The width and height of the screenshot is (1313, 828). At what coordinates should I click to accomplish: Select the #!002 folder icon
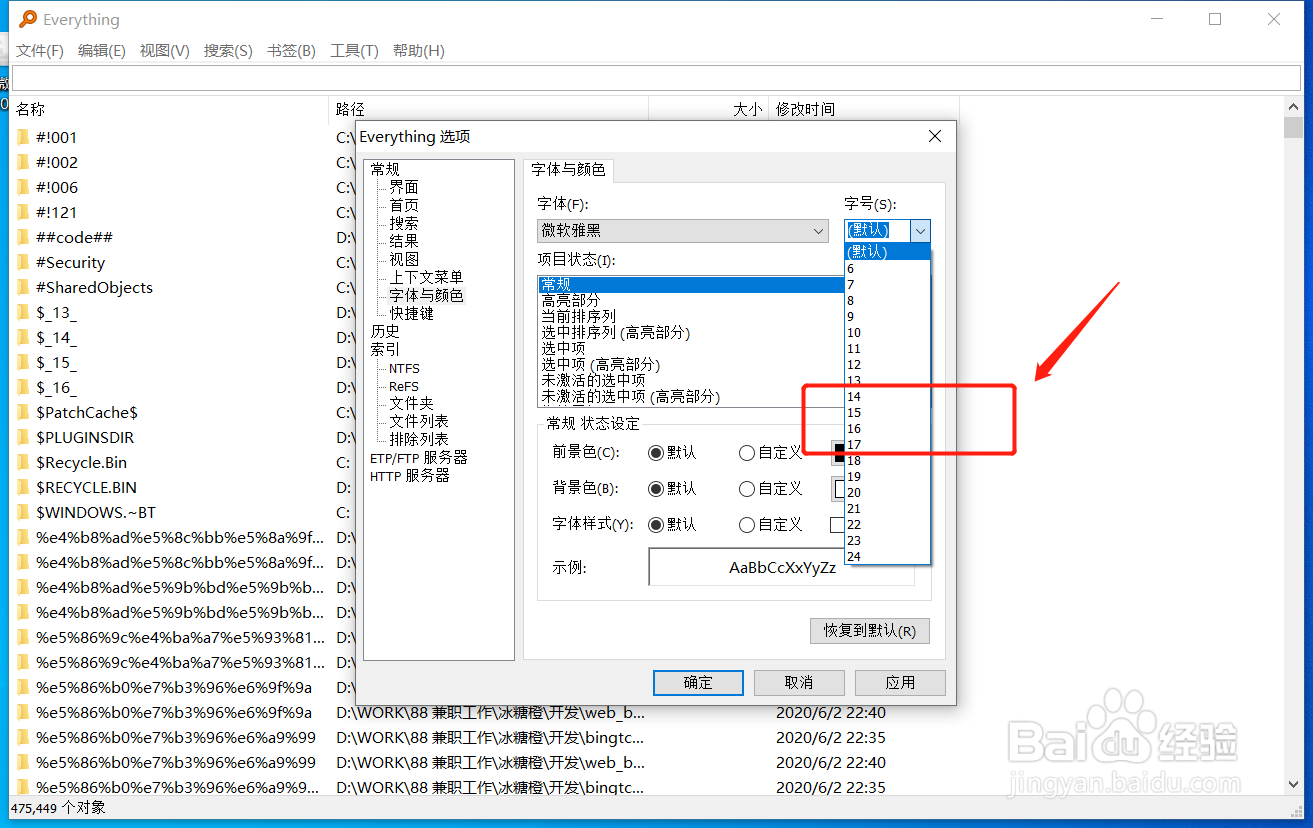23,162
